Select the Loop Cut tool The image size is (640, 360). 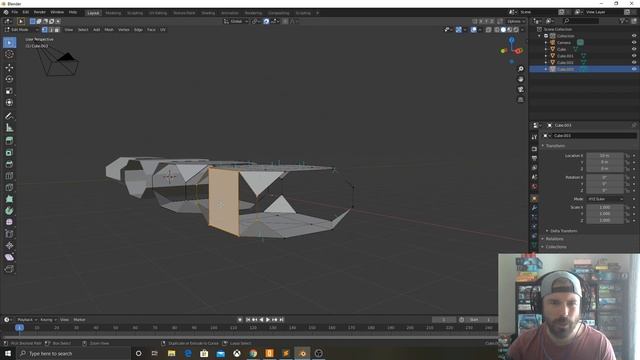(9, 176)
